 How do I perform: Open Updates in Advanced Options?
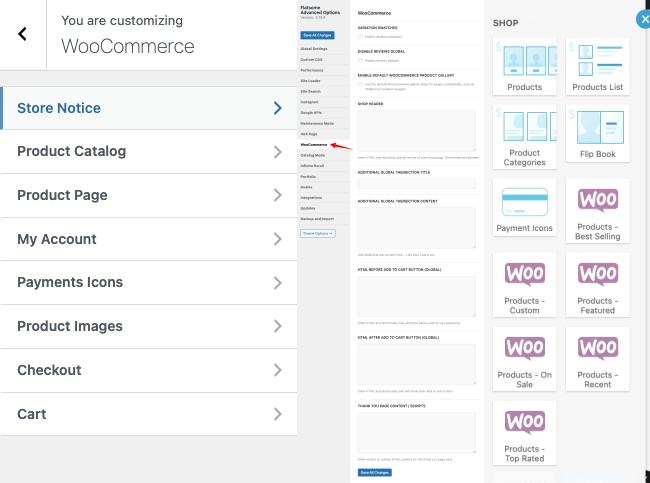(x=324, y=208)
